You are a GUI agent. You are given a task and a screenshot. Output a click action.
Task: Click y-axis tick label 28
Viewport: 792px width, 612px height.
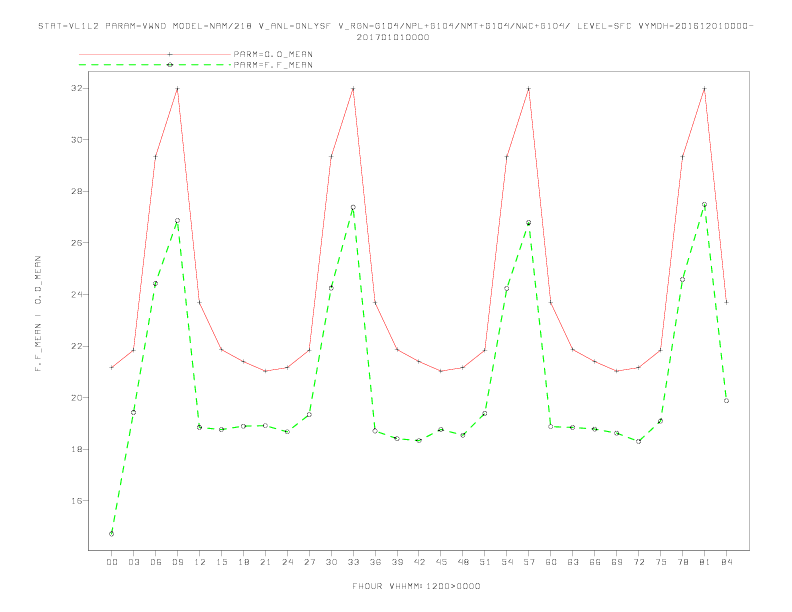coord(76,191)
